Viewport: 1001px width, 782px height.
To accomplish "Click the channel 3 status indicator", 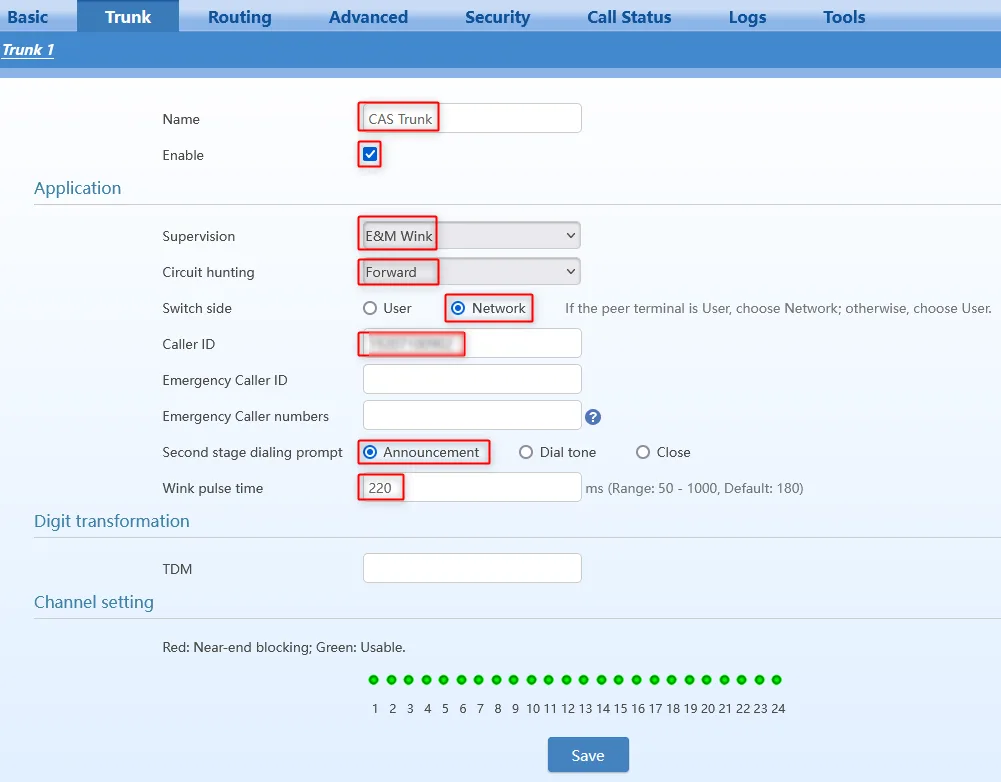I will tap(409, 680).
